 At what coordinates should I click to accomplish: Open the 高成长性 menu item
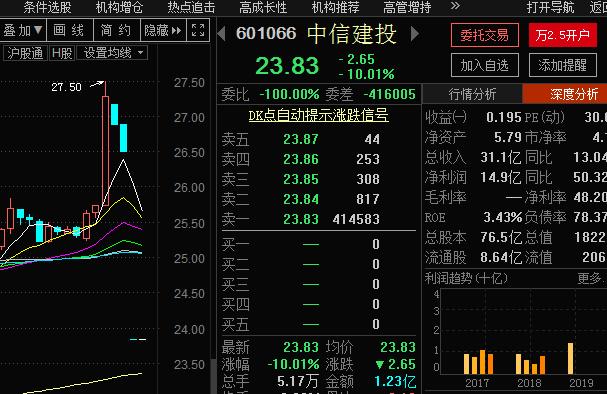coord(263,7)
